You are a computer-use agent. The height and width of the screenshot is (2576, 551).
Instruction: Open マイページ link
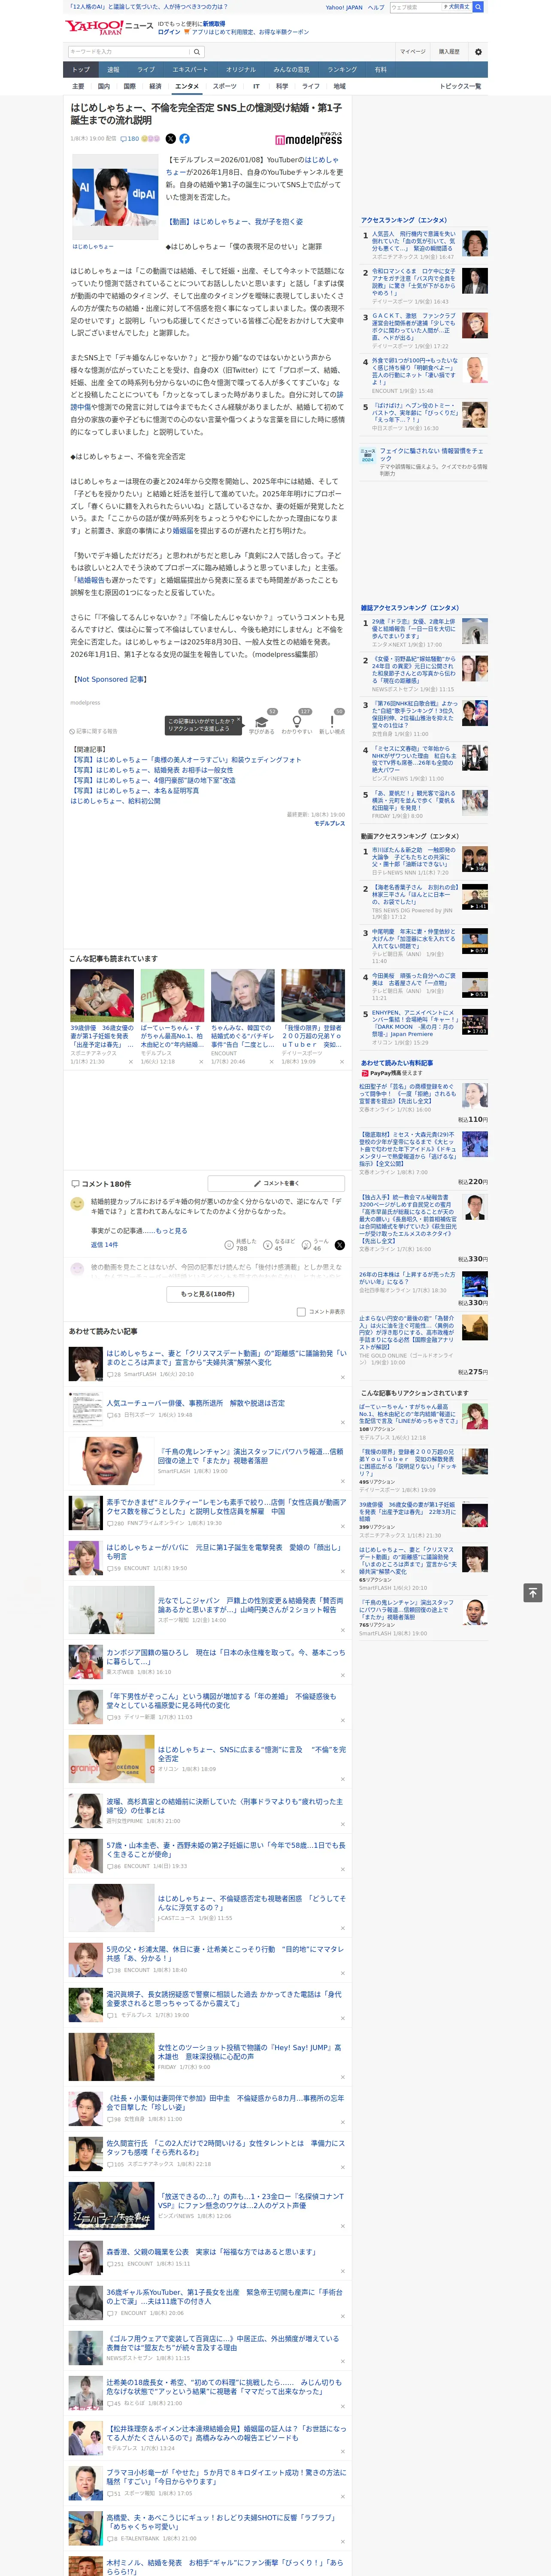tap(413, 51)
